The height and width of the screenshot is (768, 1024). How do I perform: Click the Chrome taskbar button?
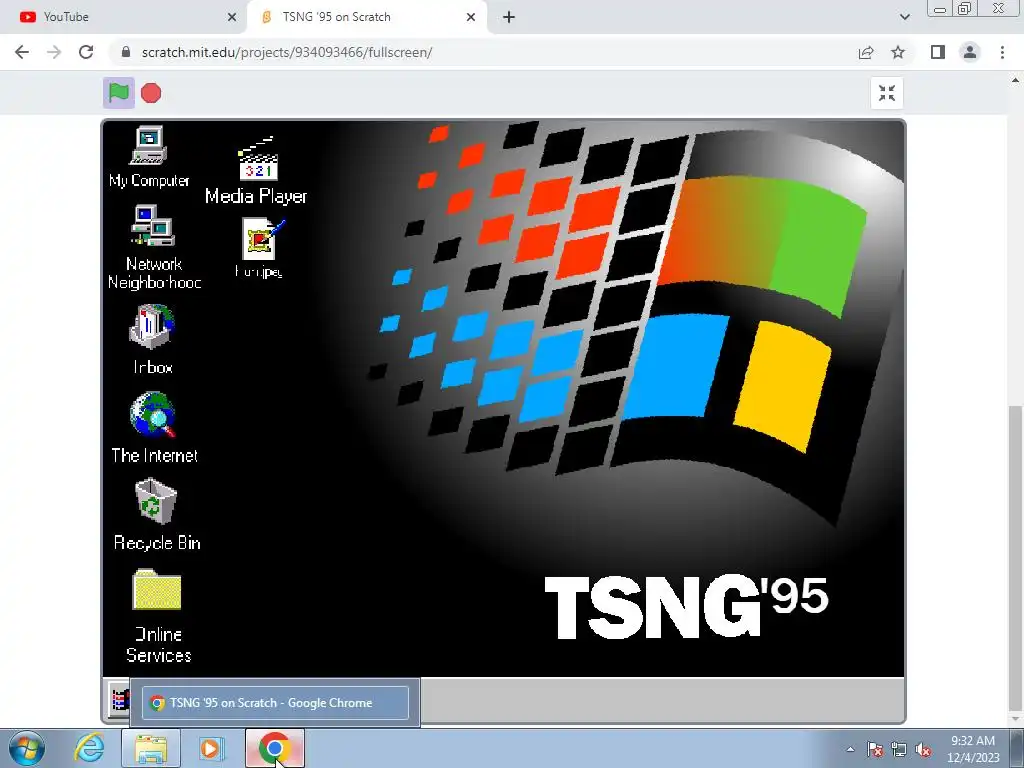click(x=275, y=748)
